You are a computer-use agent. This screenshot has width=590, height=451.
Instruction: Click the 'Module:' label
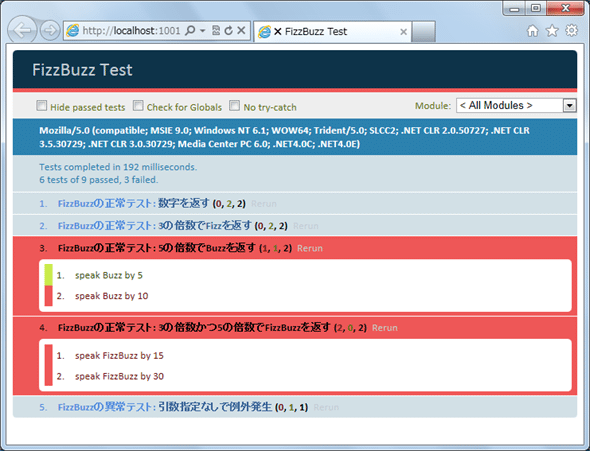(x=433, y=106)
